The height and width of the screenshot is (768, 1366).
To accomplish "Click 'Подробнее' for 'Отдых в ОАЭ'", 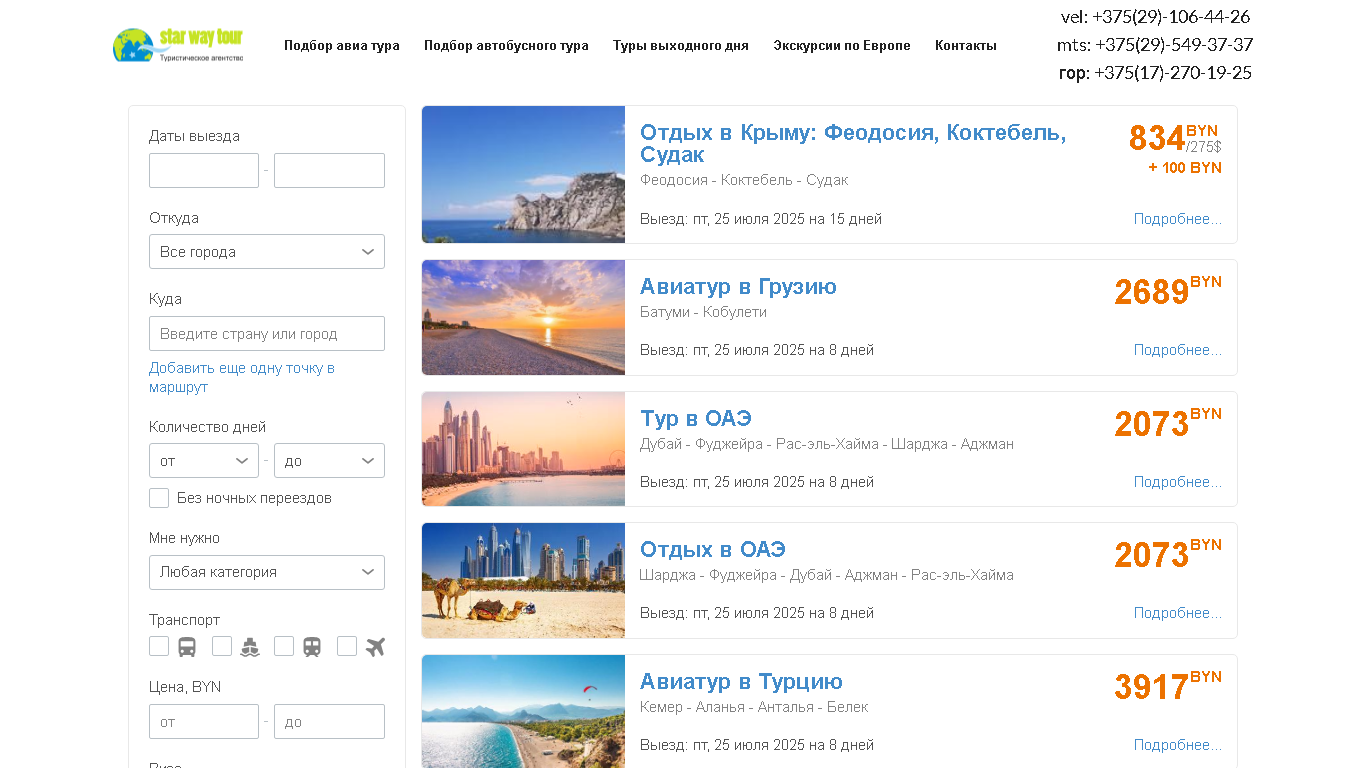I will pos(1178,613).
